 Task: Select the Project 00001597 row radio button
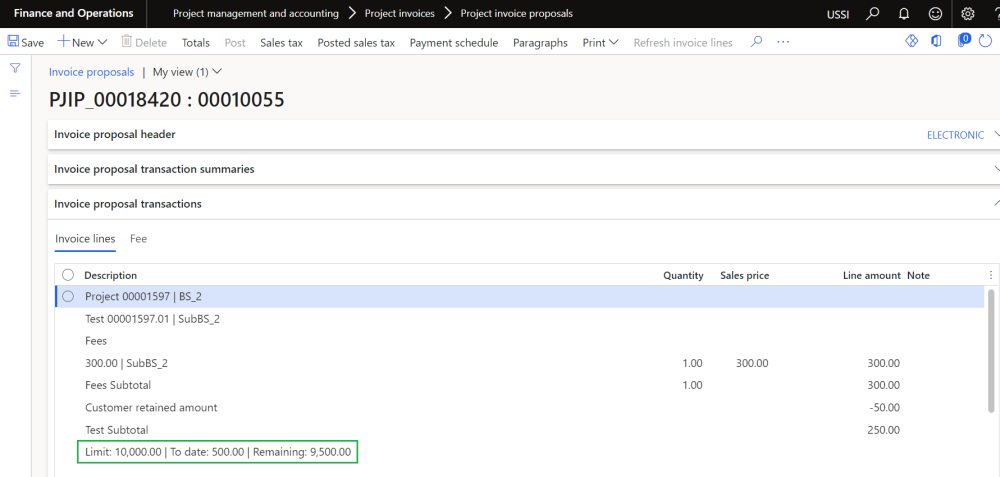pos(68,297)
